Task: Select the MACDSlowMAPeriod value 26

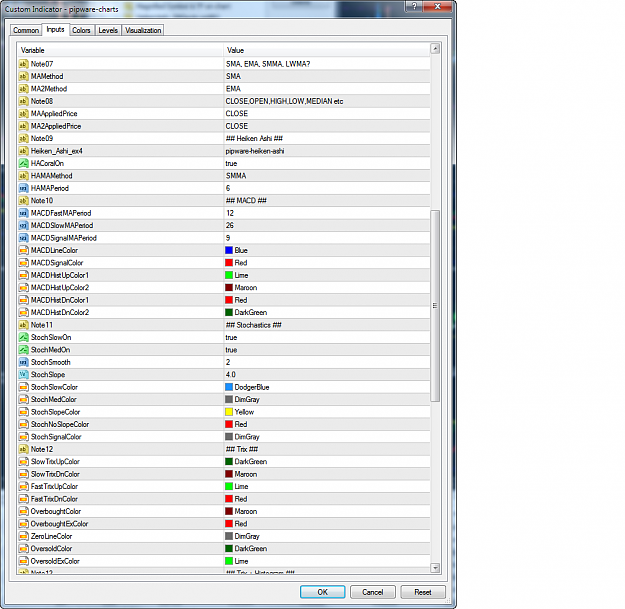Action: point(230,226)
